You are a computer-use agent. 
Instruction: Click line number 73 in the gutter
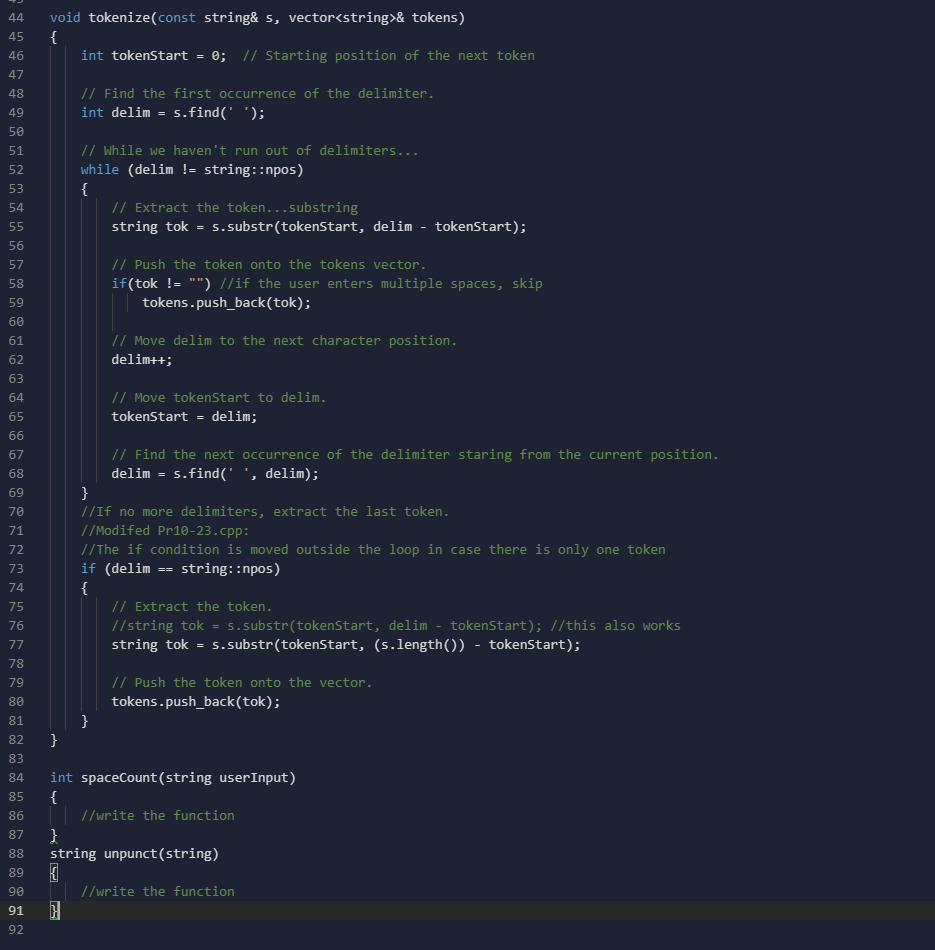pyautogui.click(x=16, y=569)
